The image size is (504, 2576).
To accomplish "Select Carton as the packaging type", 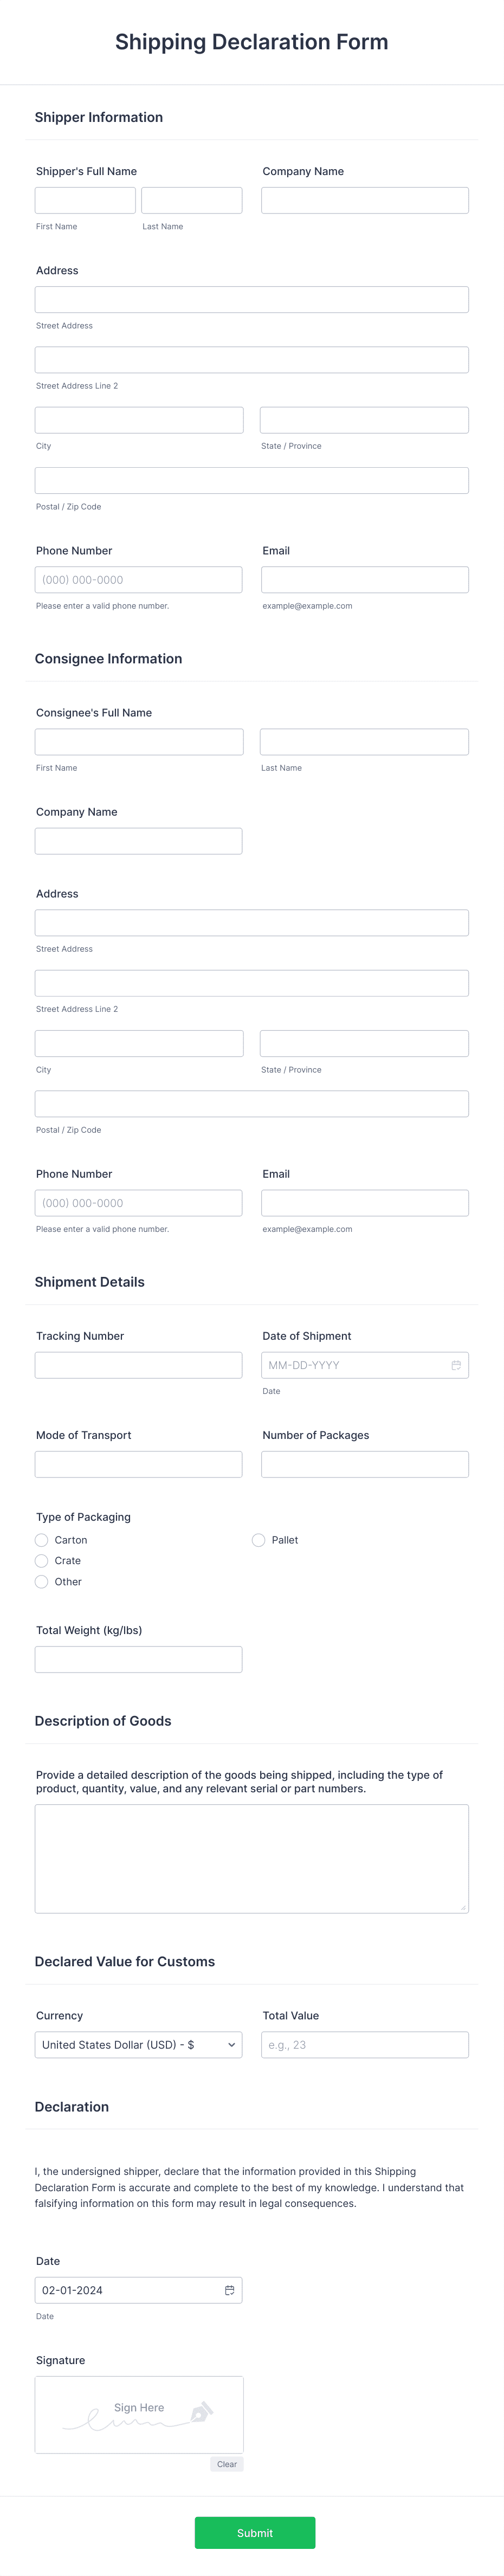I will 41,1539.
